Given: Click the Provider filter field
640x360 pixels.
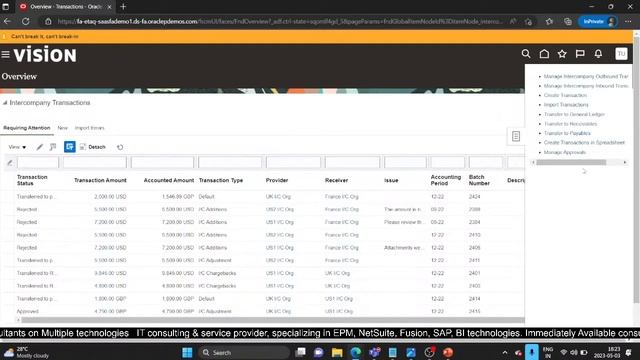Looking at the screenshot, I should coord(293,162).
